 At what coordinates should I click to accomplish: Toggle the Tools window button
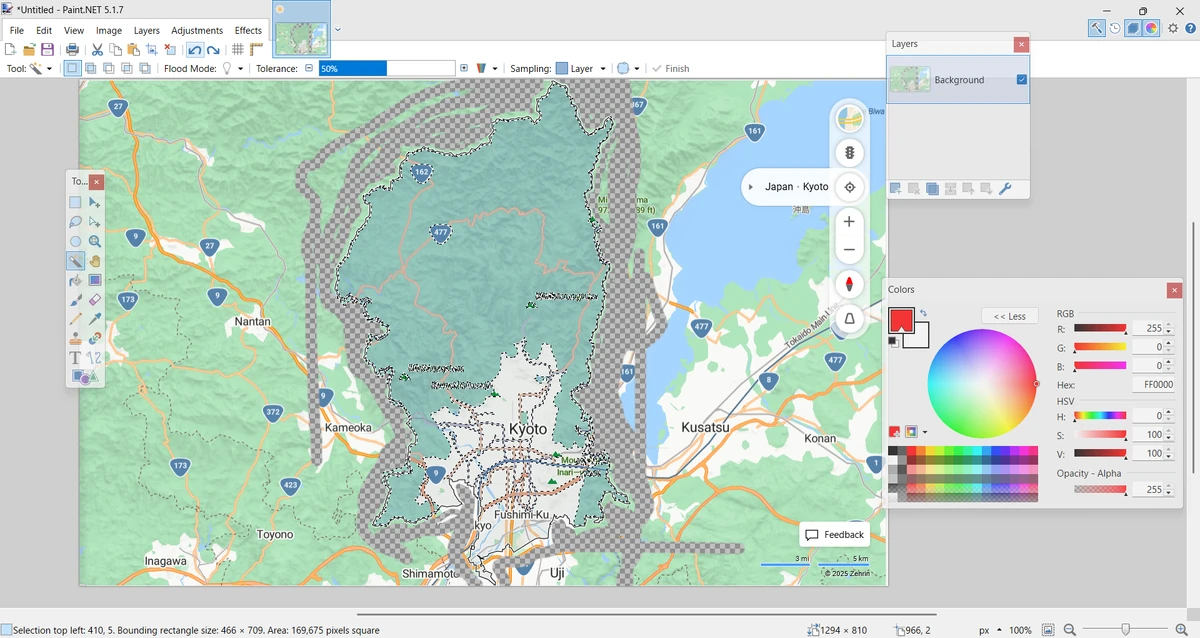click(x=1096, y=28)
